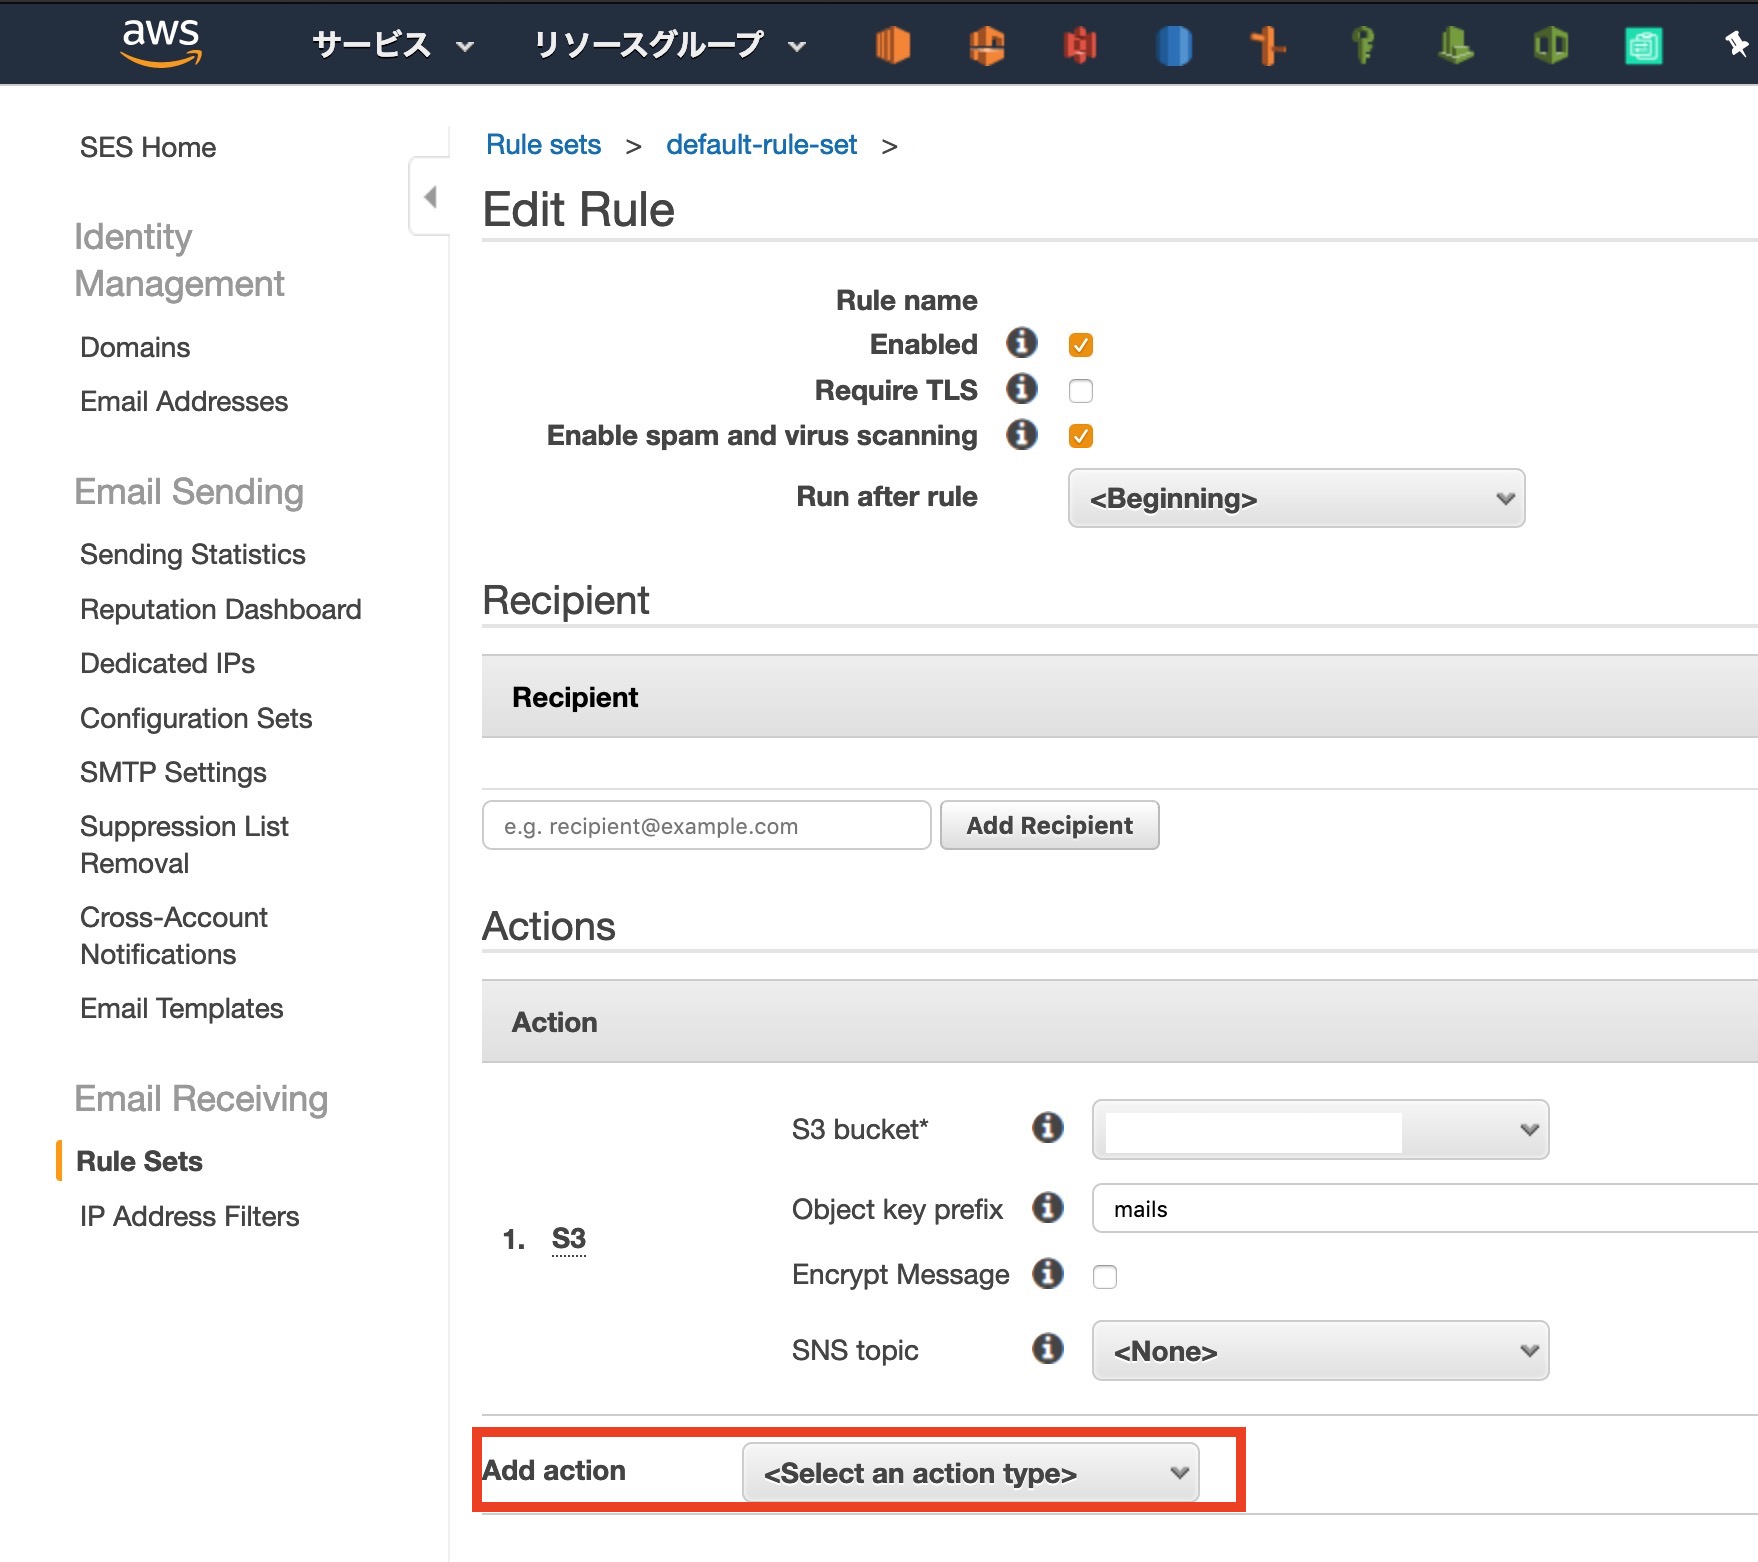Click the white pushpin icon in header

point(1736,45)
